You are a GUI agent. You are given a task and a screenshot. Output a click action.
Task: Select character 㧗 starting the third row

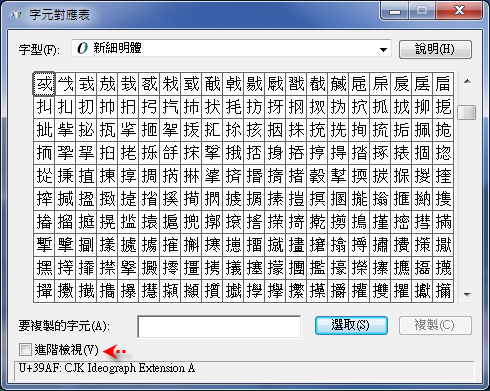tap(44, 130)
